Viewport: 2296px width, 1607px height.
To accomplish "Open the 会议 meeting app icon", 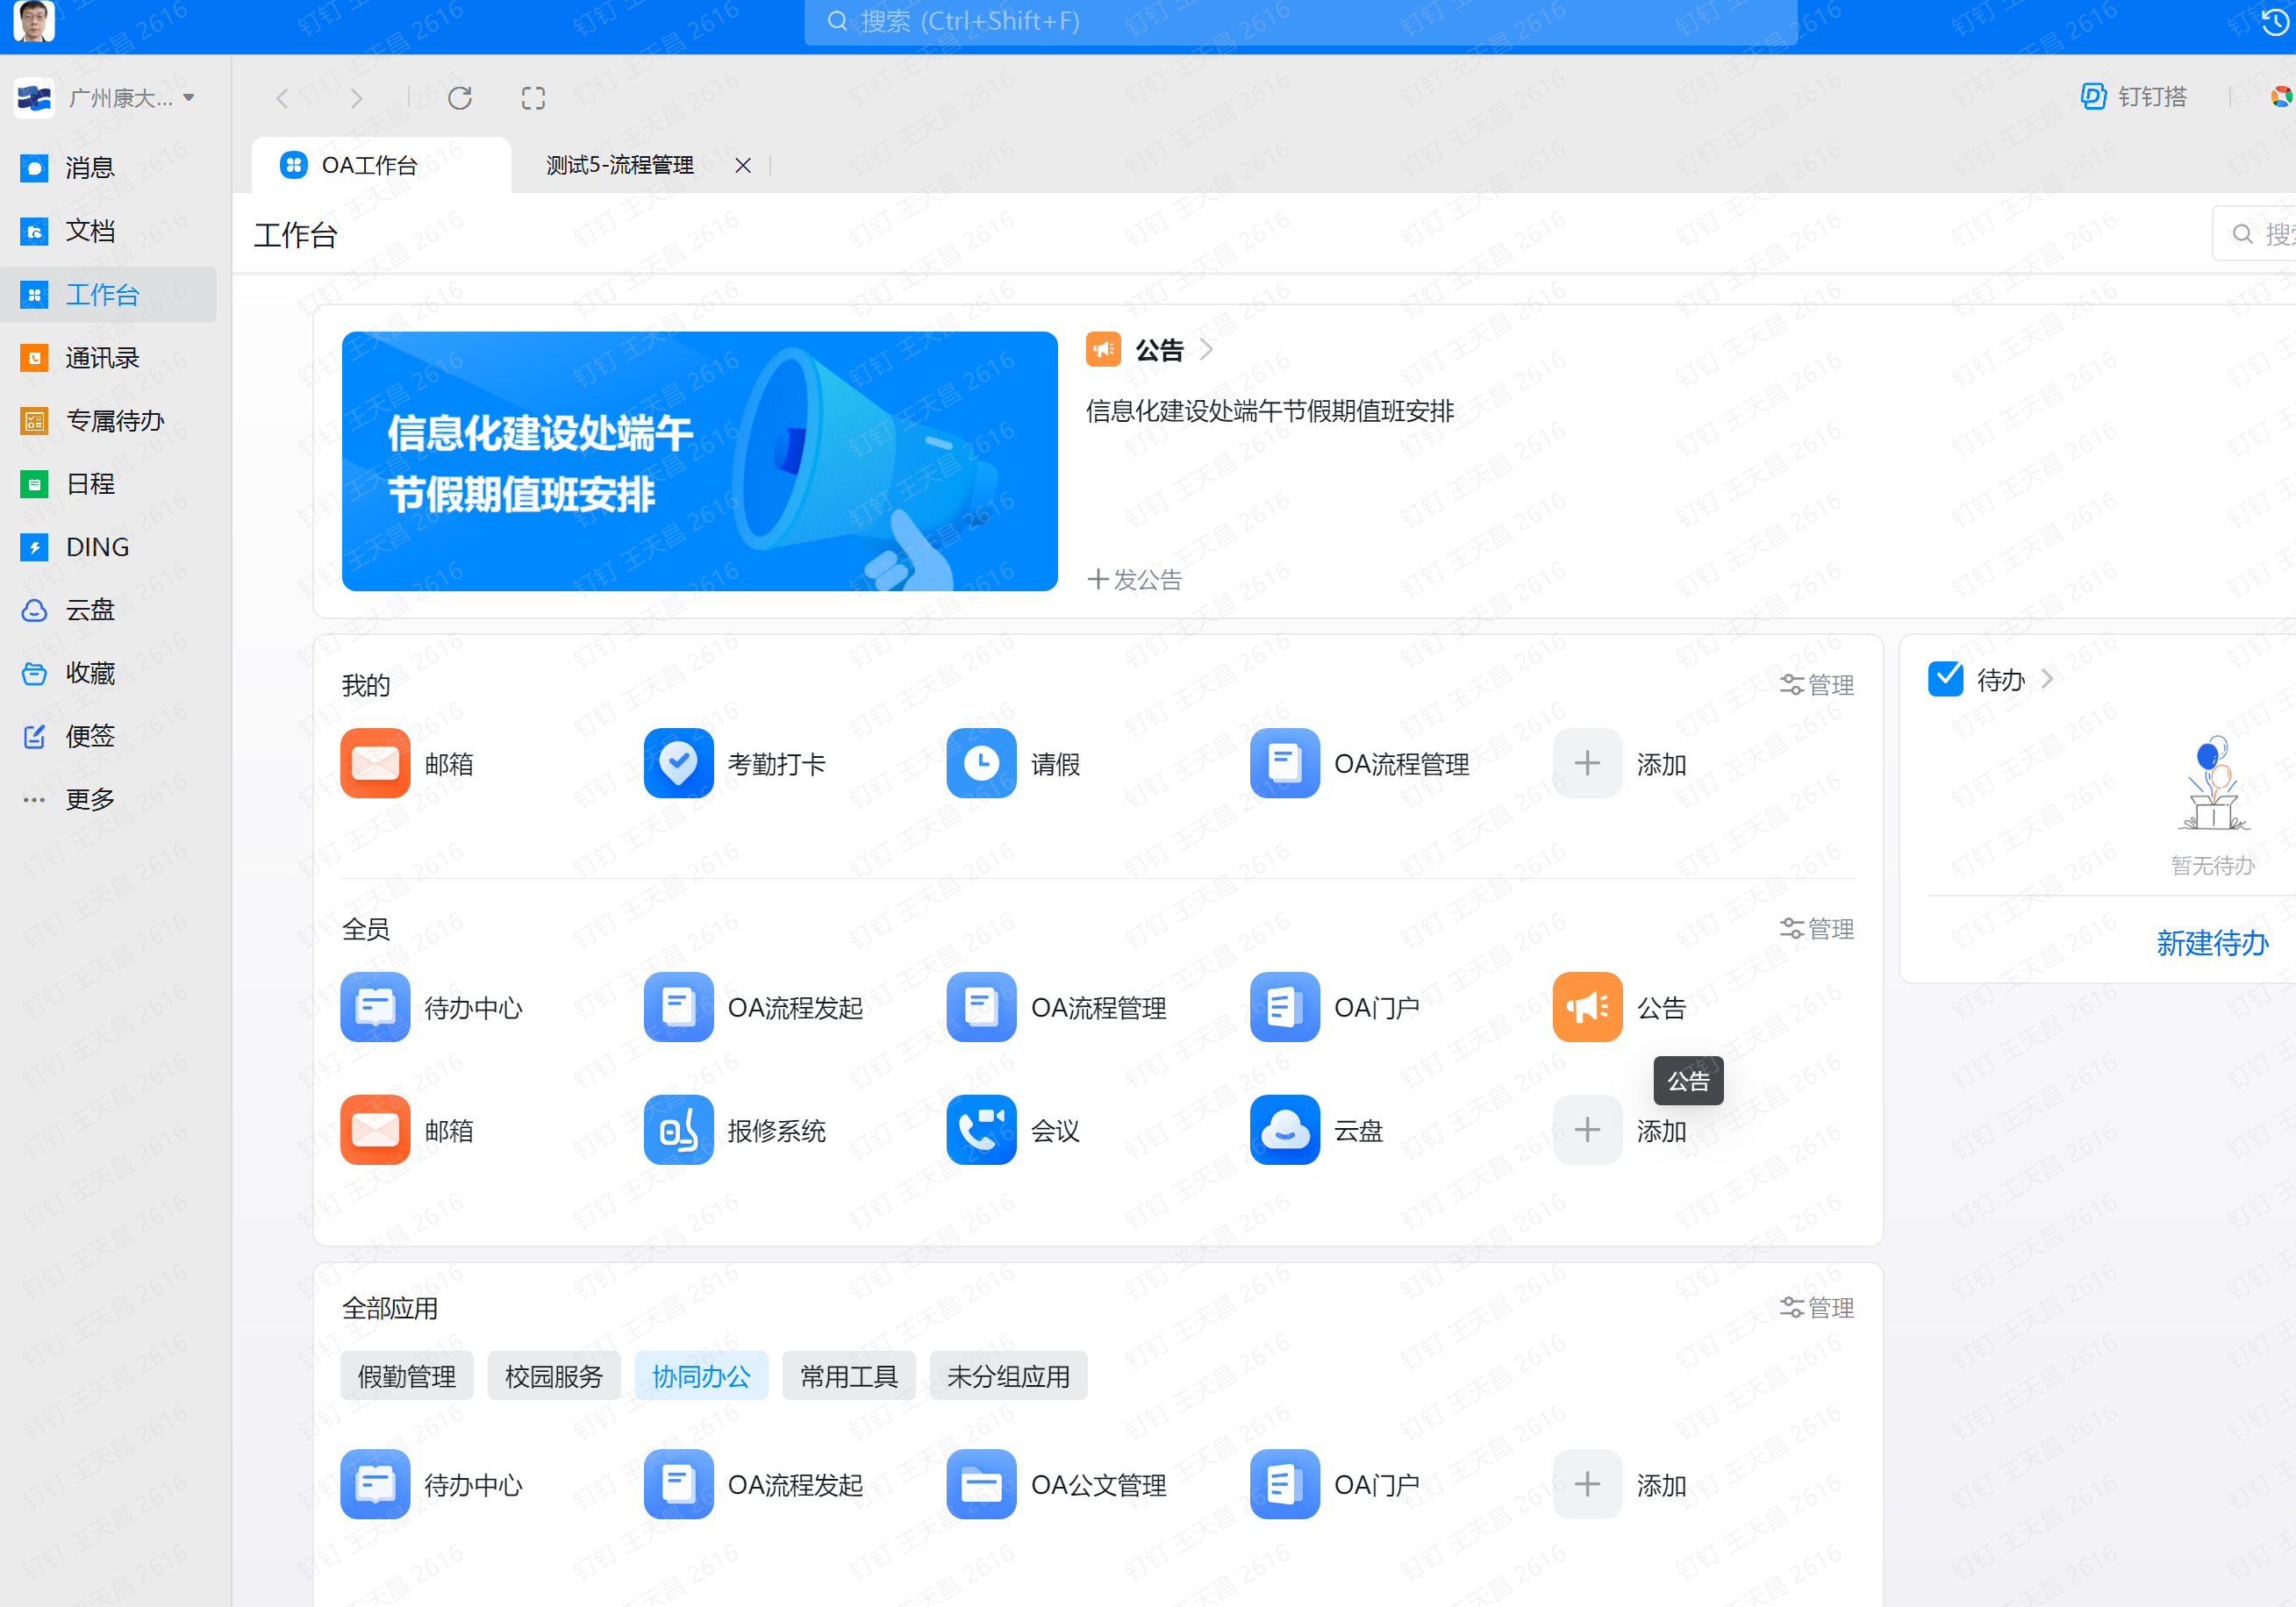I will coord(981,1130).
